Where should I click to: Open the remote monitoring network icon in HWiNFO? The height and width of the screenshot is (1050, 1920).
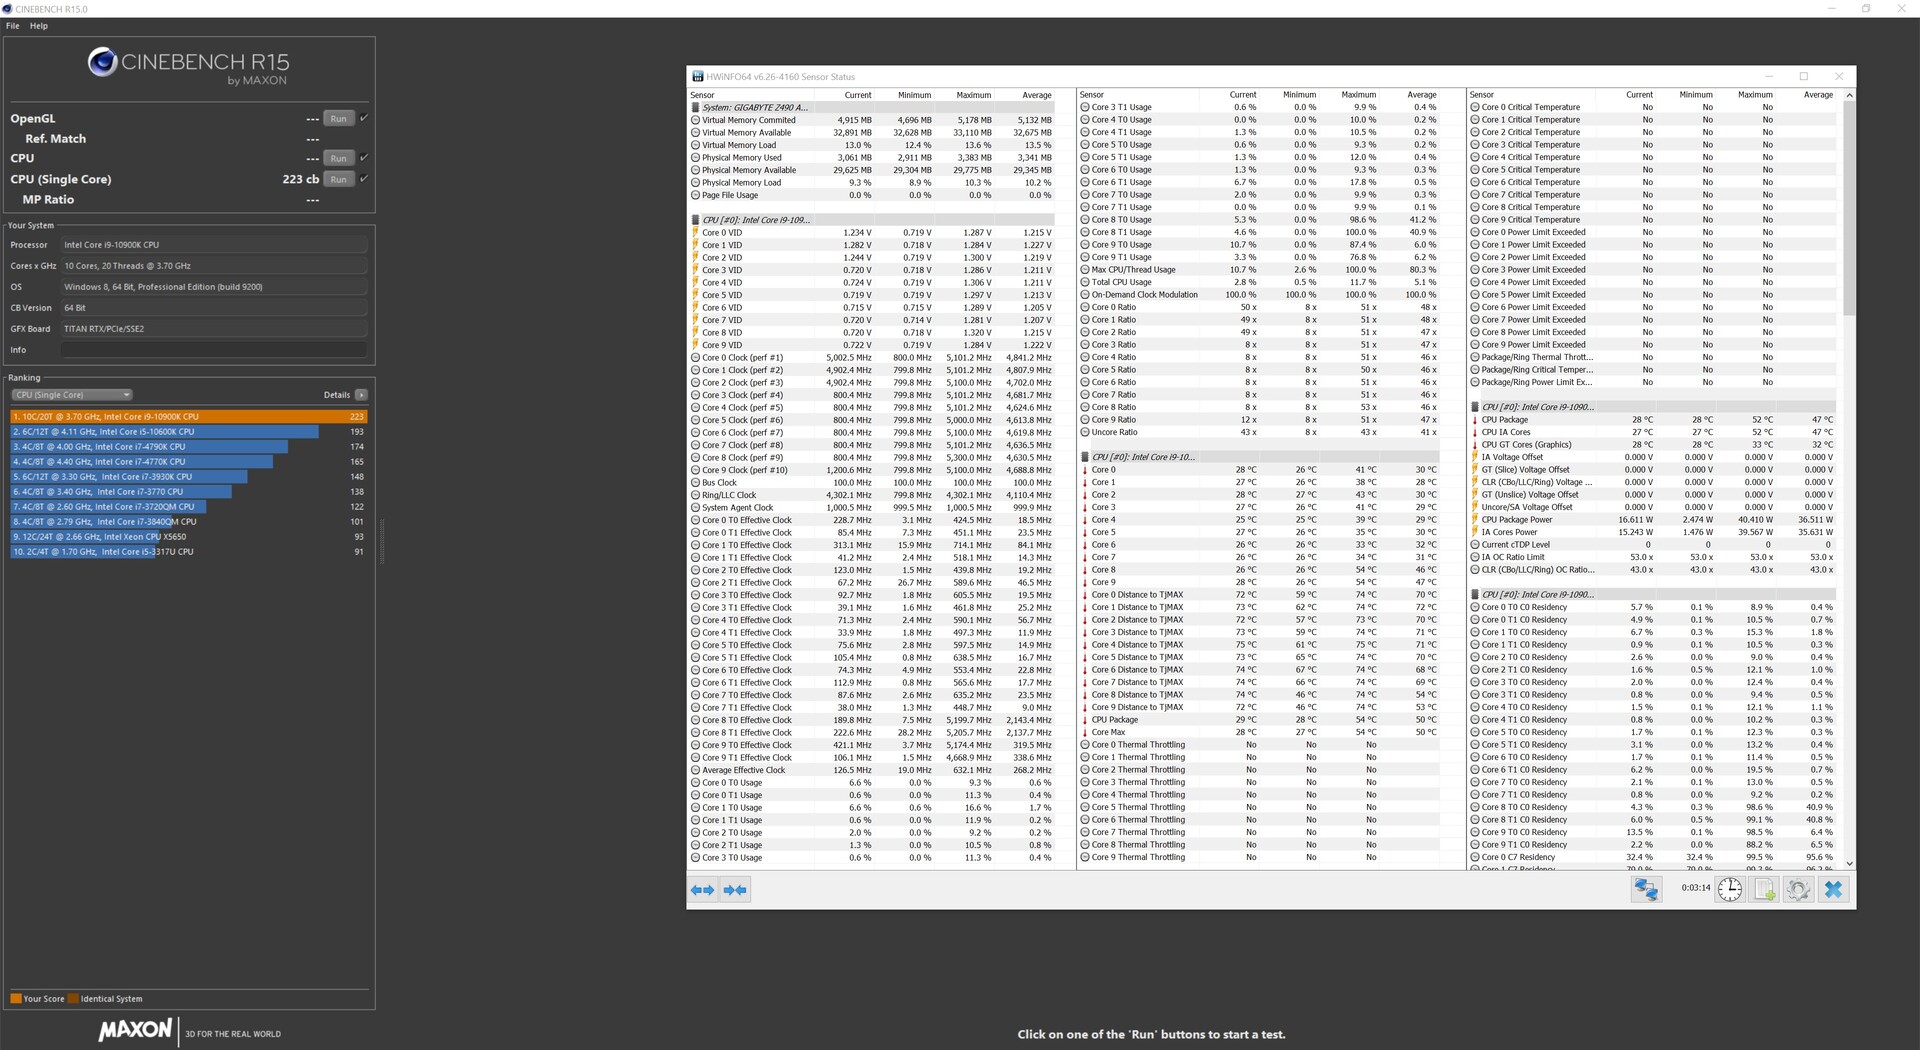tap(1646, 889)
